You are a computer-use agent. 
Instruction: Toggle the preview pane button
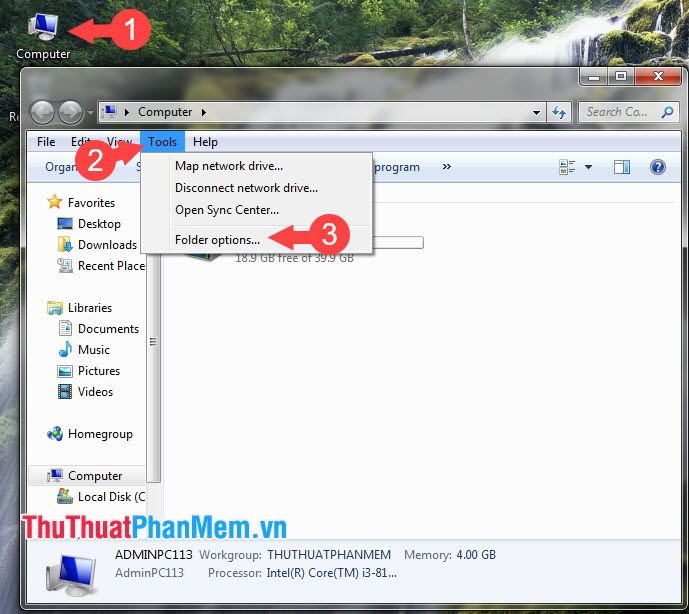tap(622, 167)
